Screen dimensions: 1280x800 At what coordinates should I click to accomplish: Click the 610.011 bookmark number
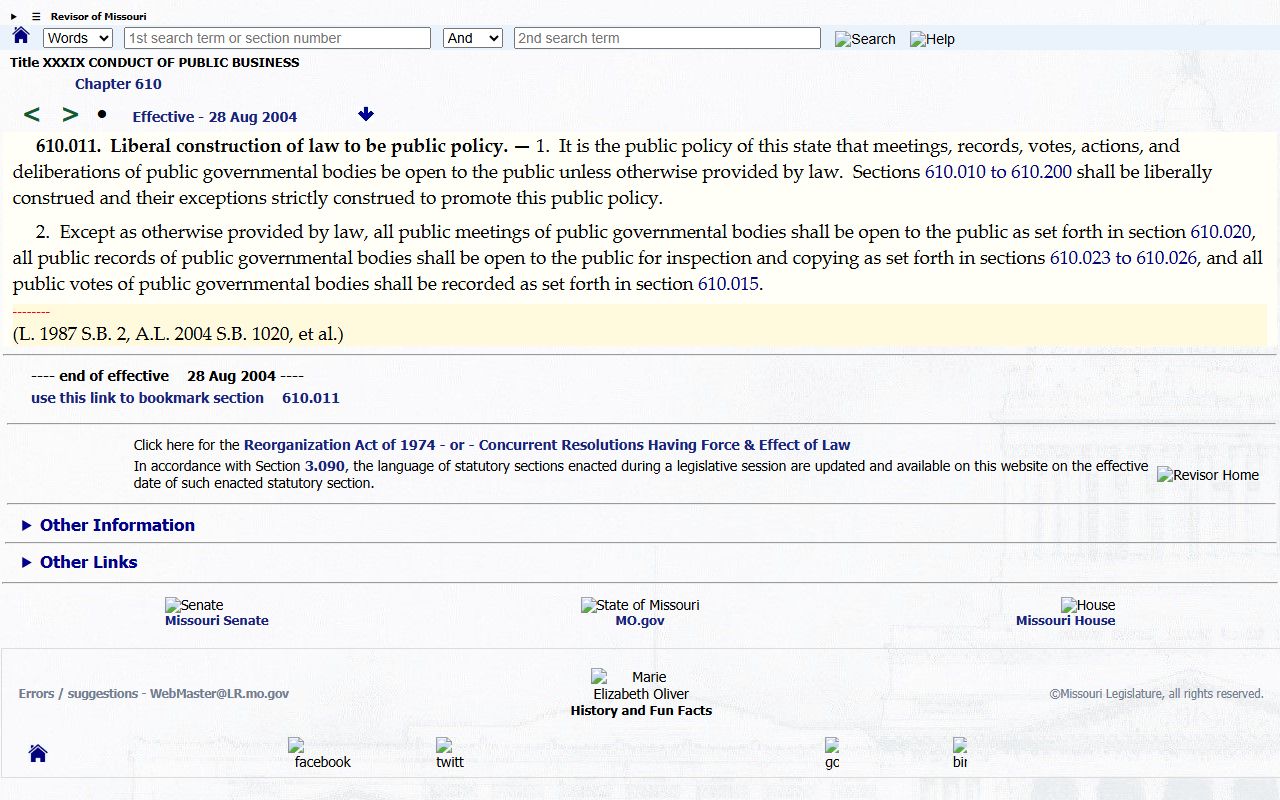click(311, 398)
